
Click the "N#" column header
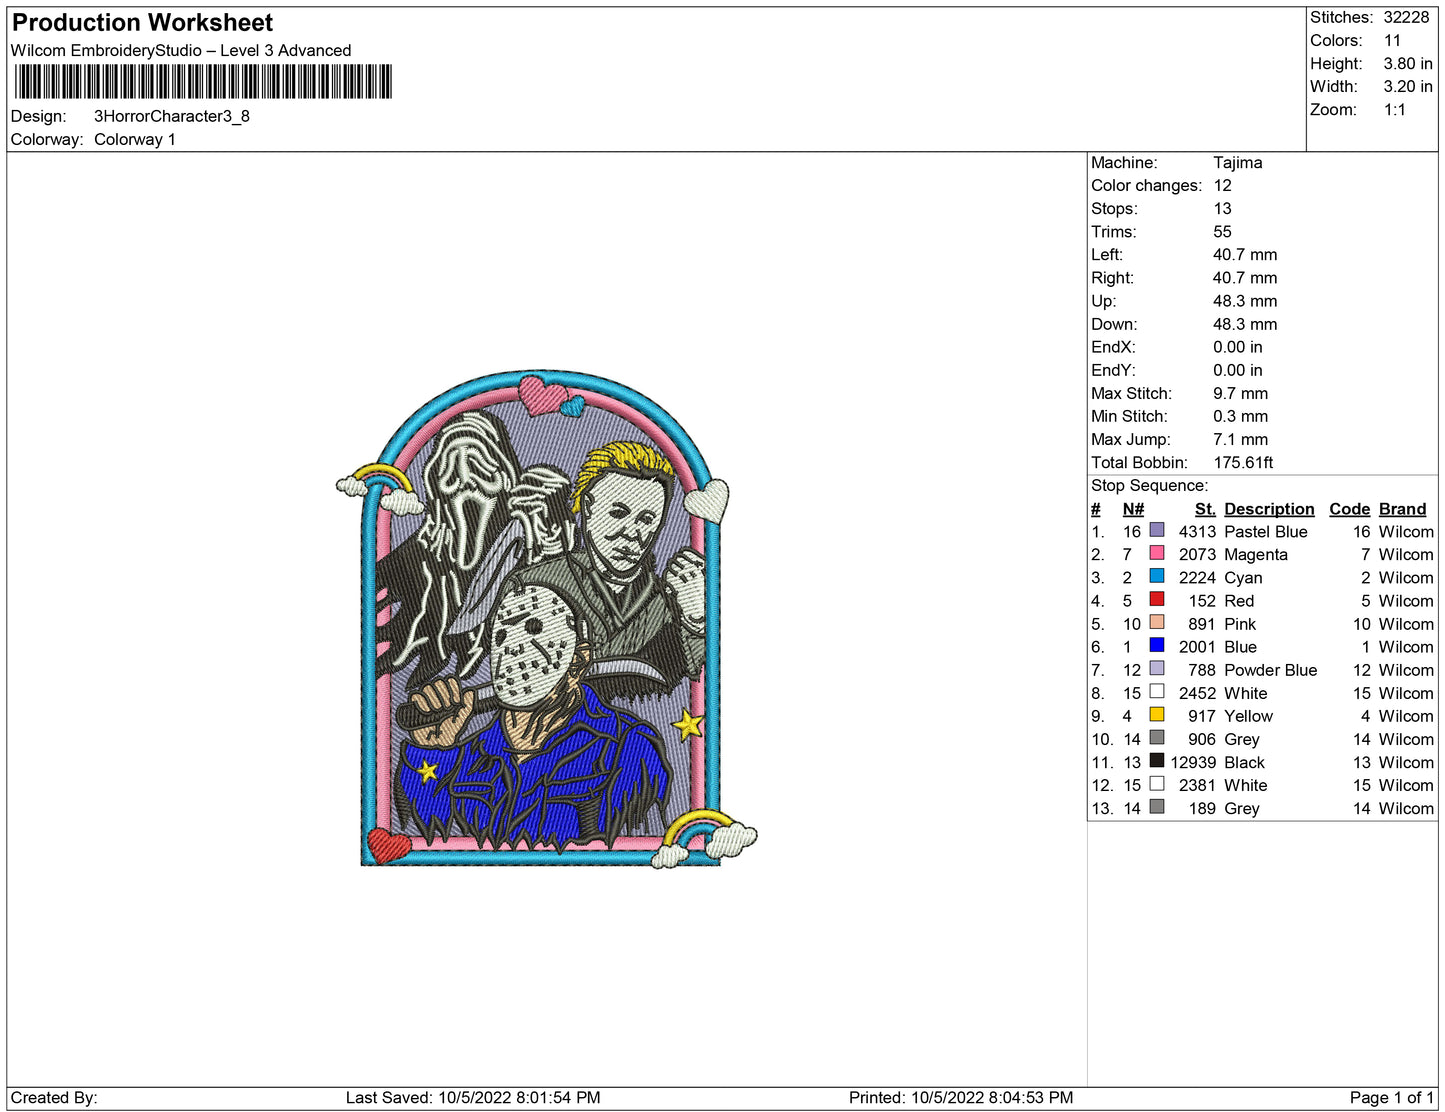(x=1133, y=509)
